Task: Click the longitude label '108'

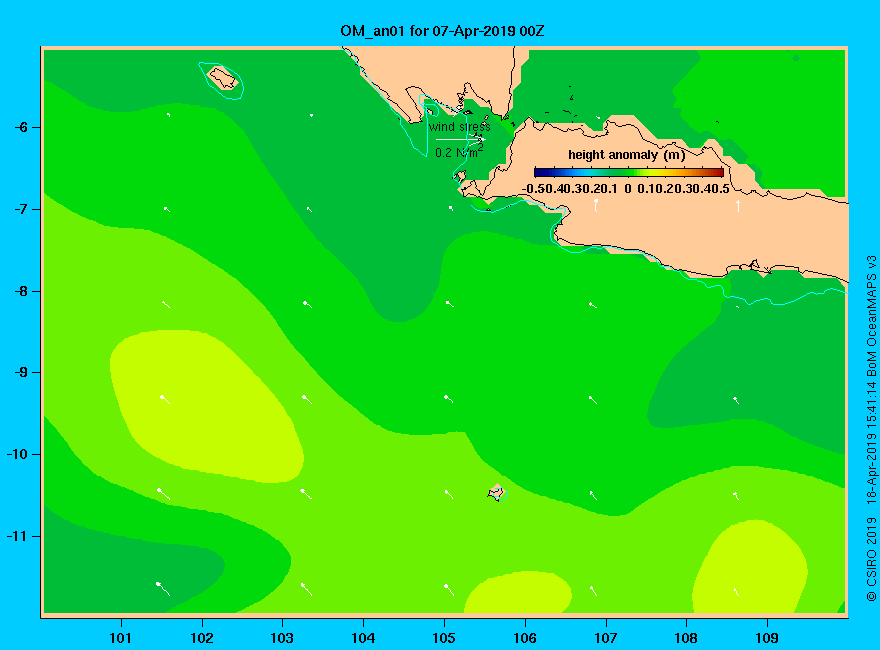Action: pos(686,638)
